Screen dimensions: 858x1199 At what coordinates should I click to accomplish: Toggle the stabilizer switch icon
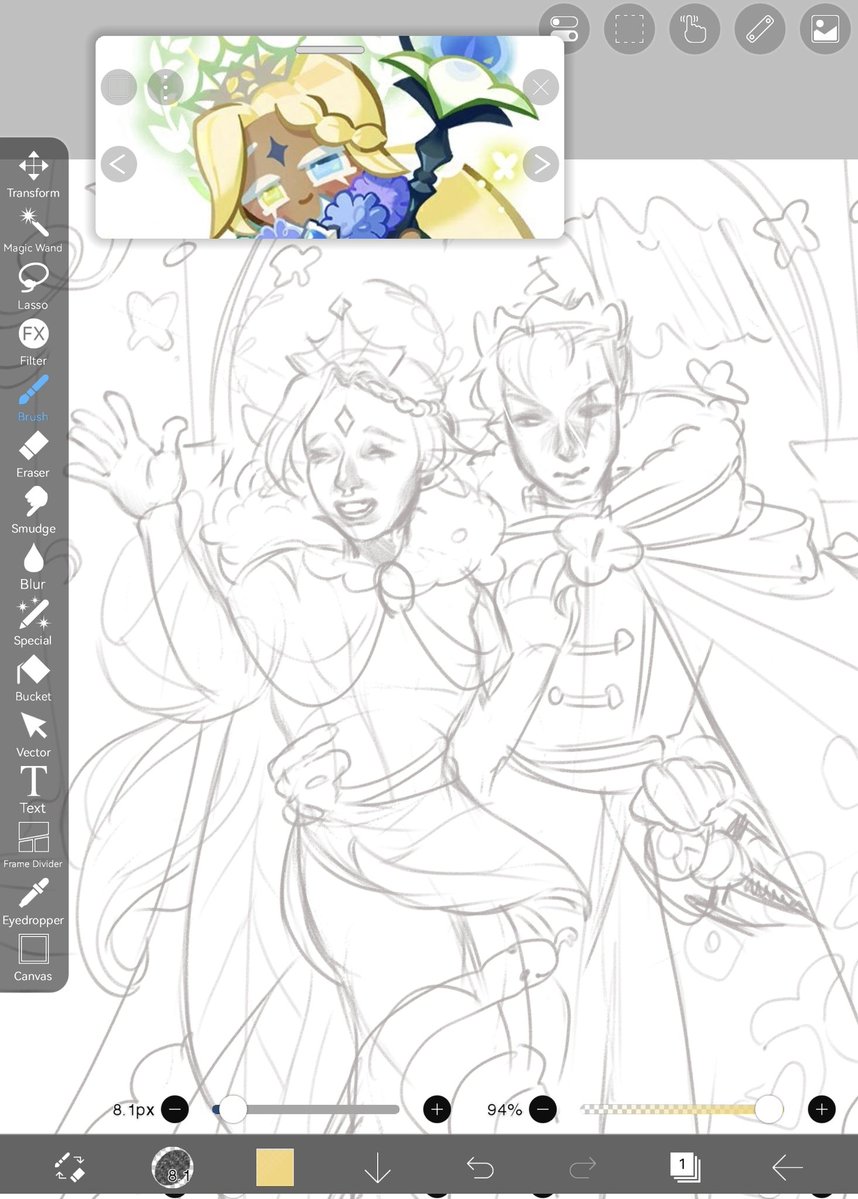click(564, 29)
